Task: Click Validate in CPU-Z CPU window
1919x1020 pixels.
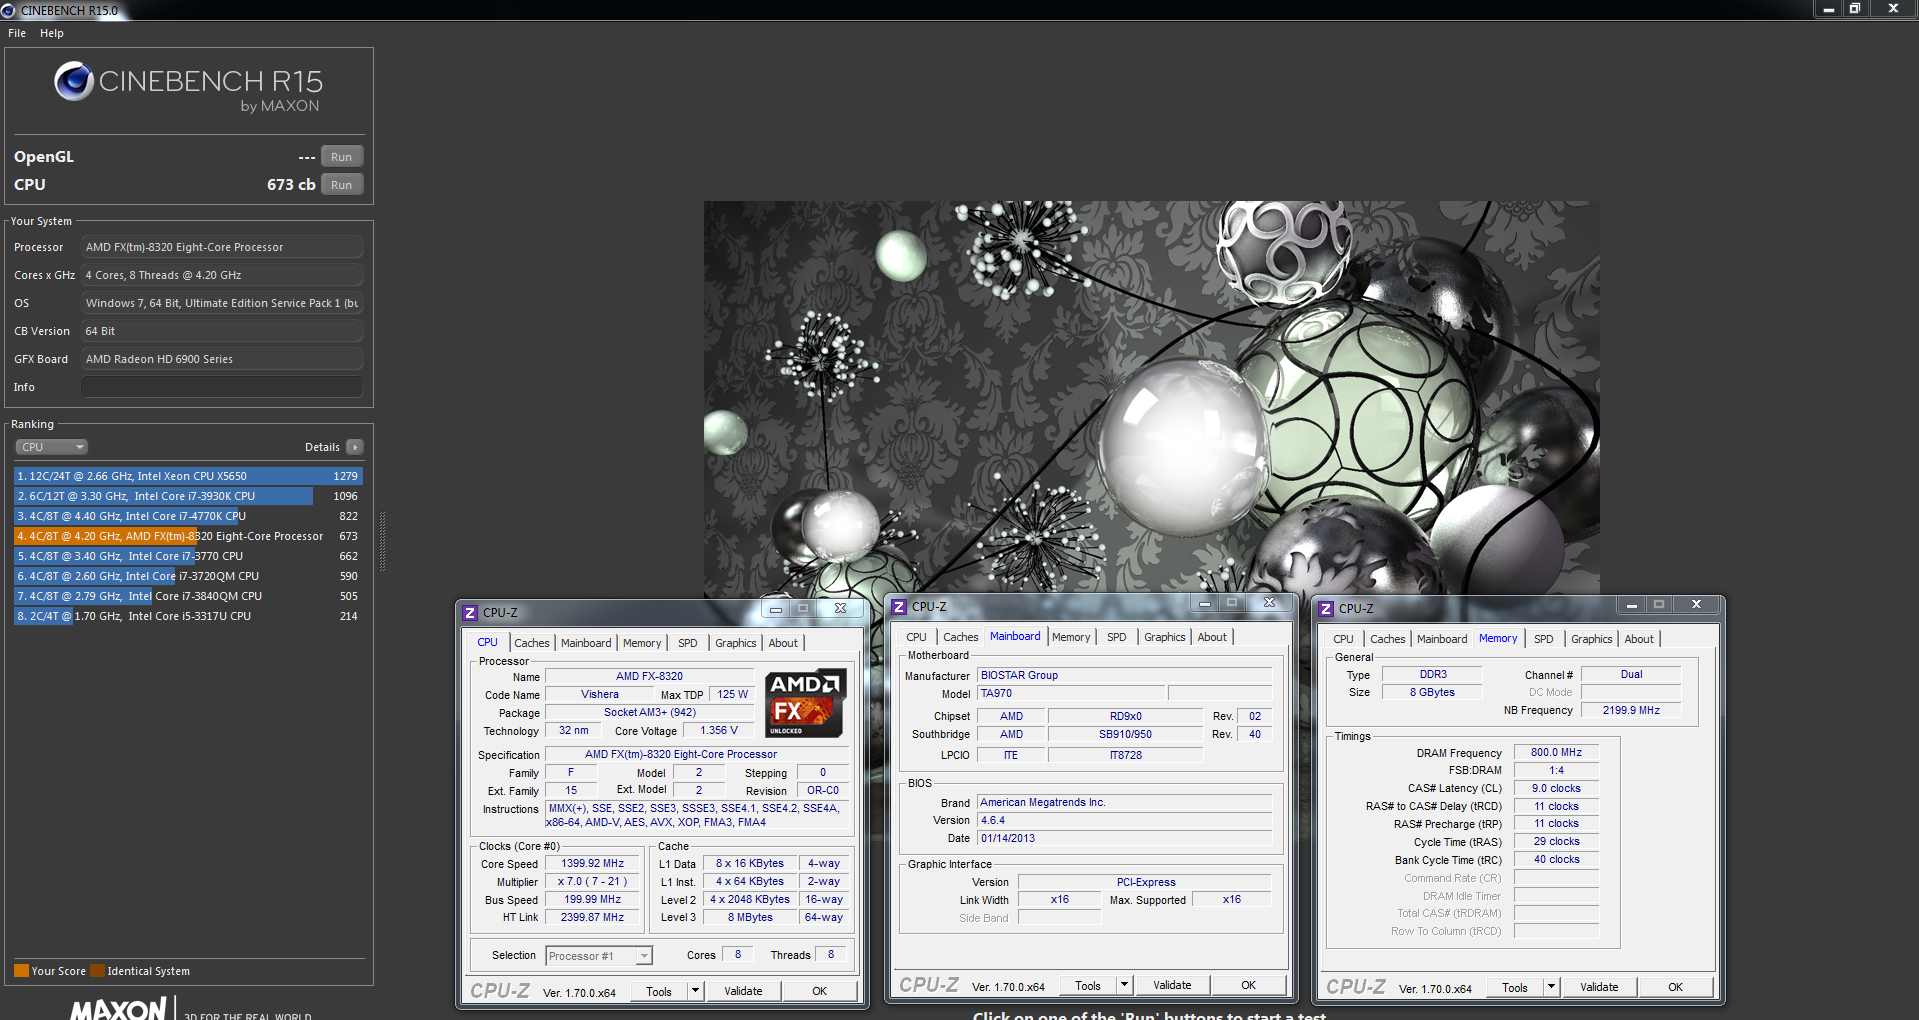Action: click(743, 991)
